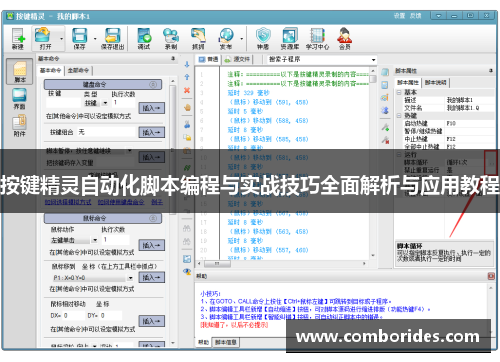Pin the 基本命令 command panel
This screenshot has width=500, height=362.
coord(173,58)
